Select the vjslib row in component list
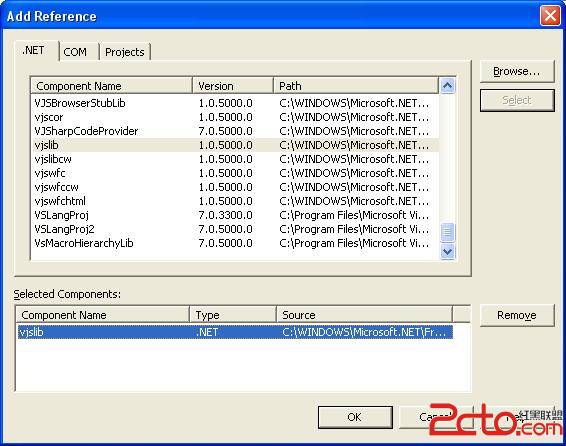Screen dimensions: 566x446 [x=235, y=145]
